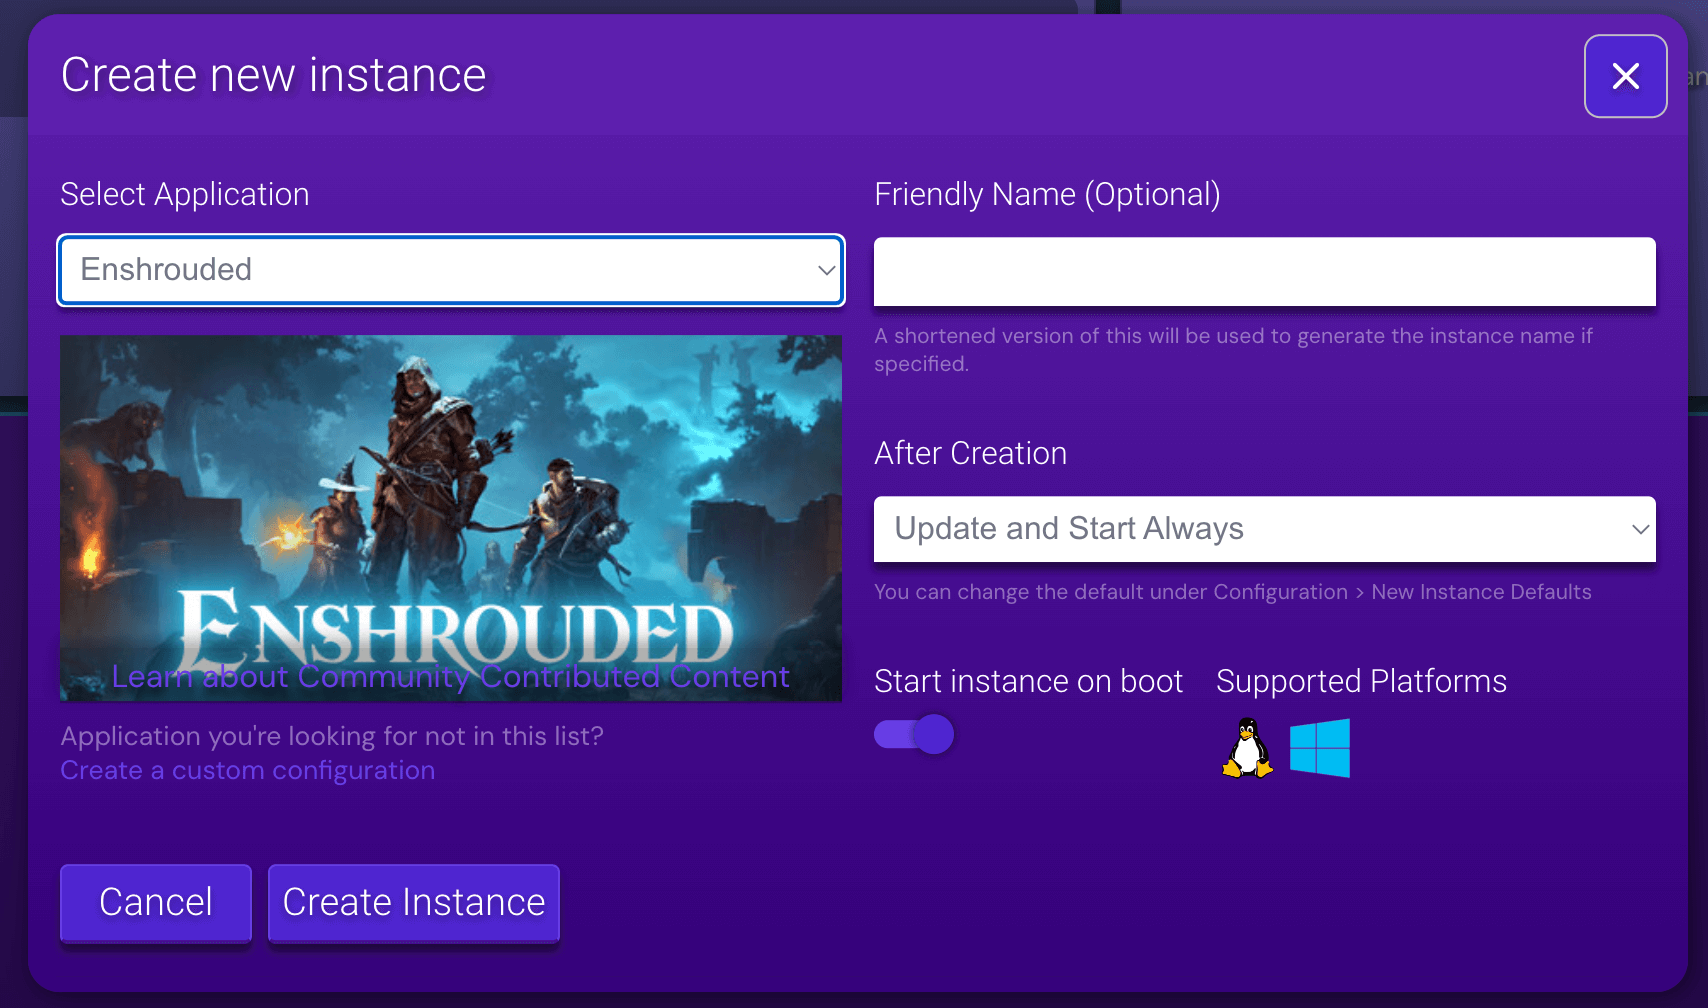Toggle the boot startup switch off
The width and height of the screenshot is (1708, 1008).
(x=913, y=733)
